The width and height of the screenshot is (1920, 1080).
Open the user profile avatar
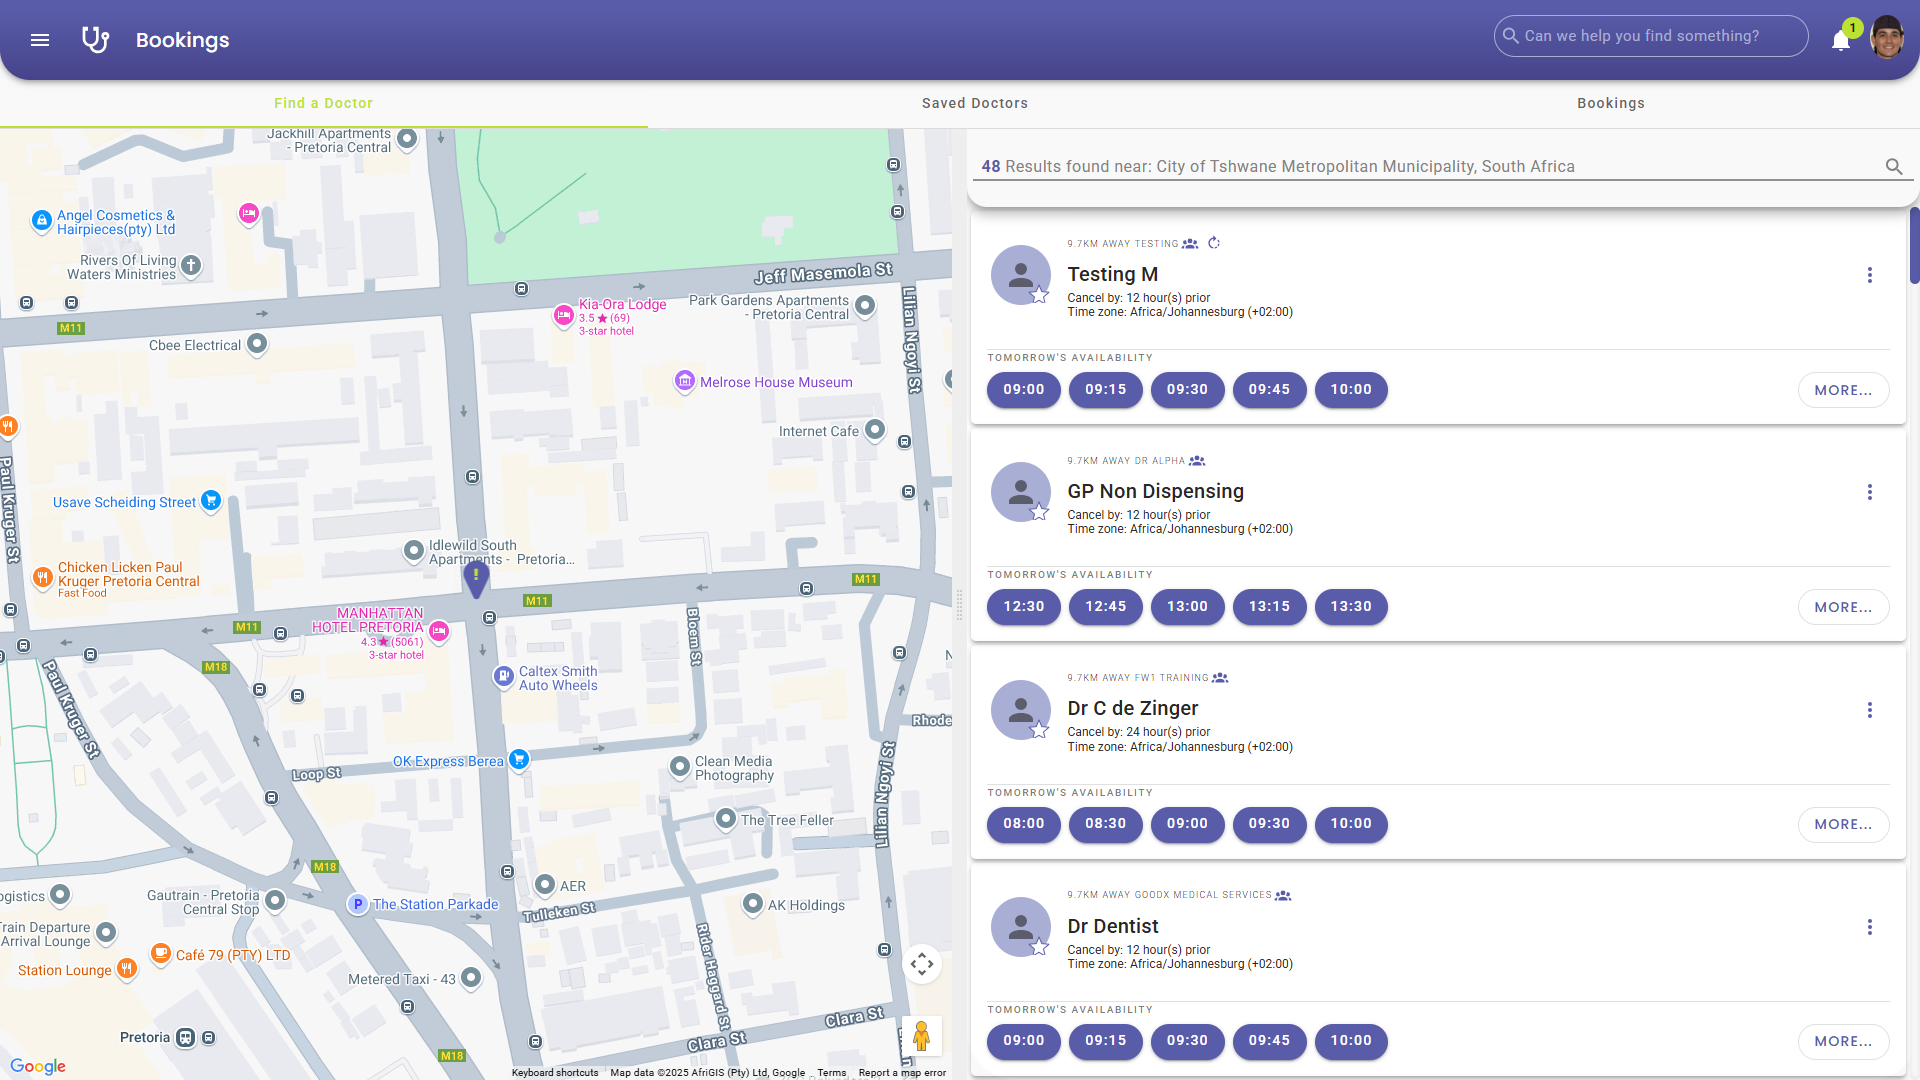pyautogui.click(x=1887, y=38)
